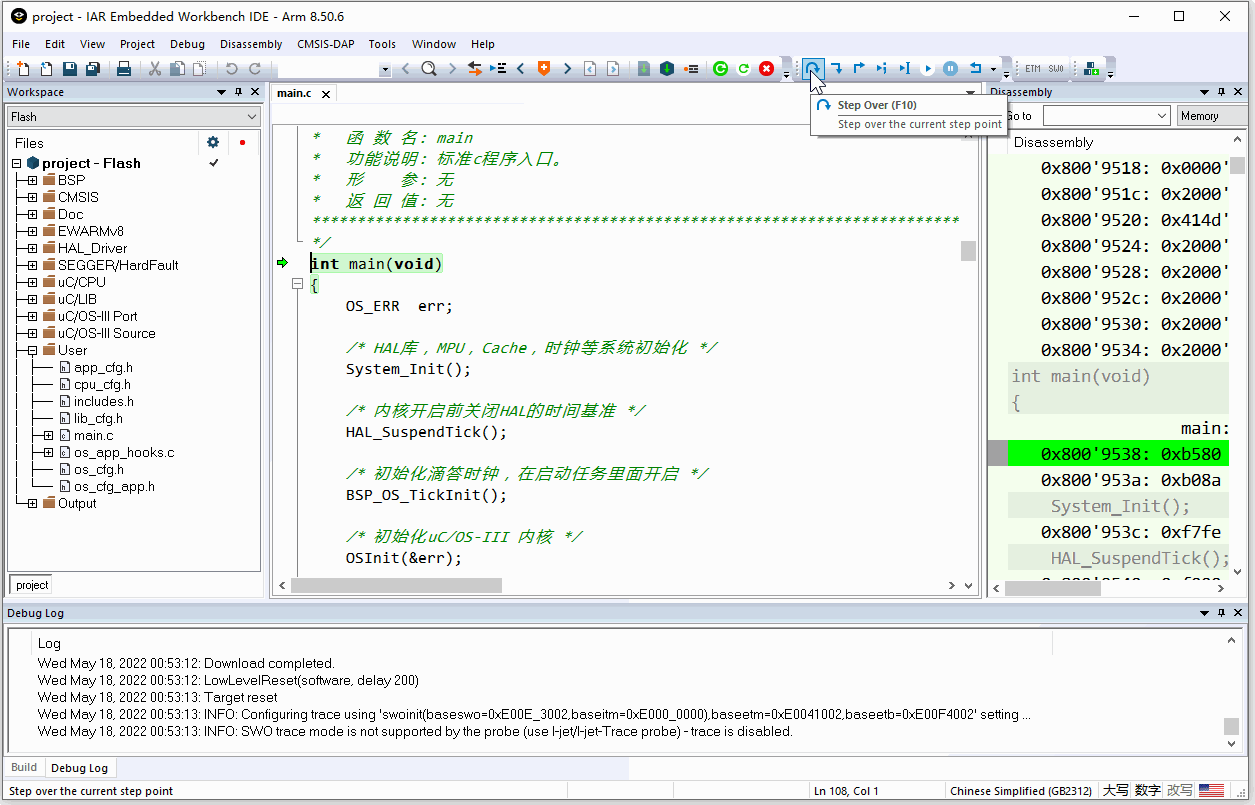1255x805 pixels.
Task: Switch to the Build tab
Action: [x=24, y=768]
